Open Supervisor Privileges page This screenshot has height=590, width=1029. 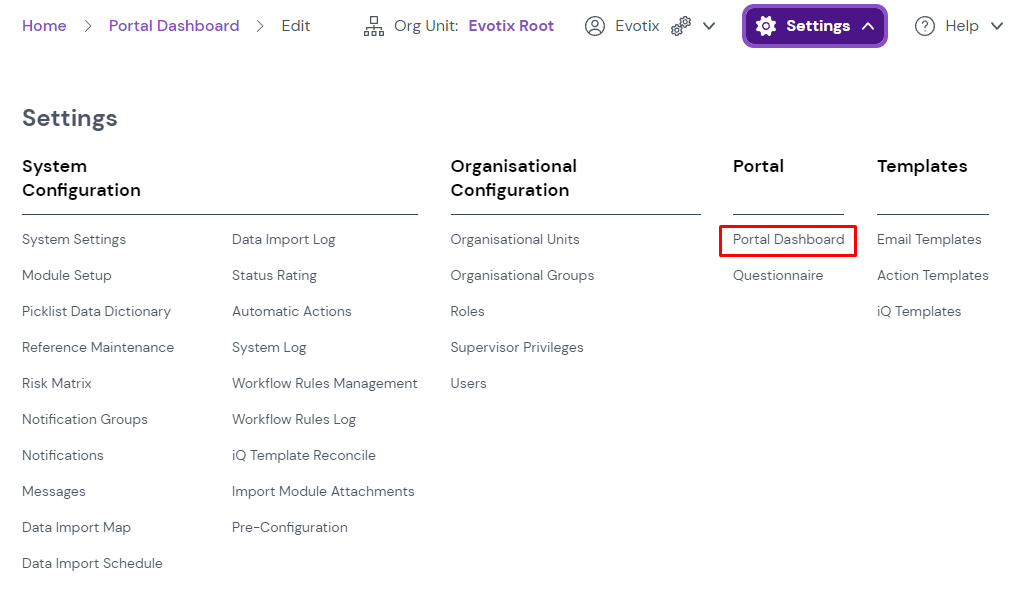point(517,348)
